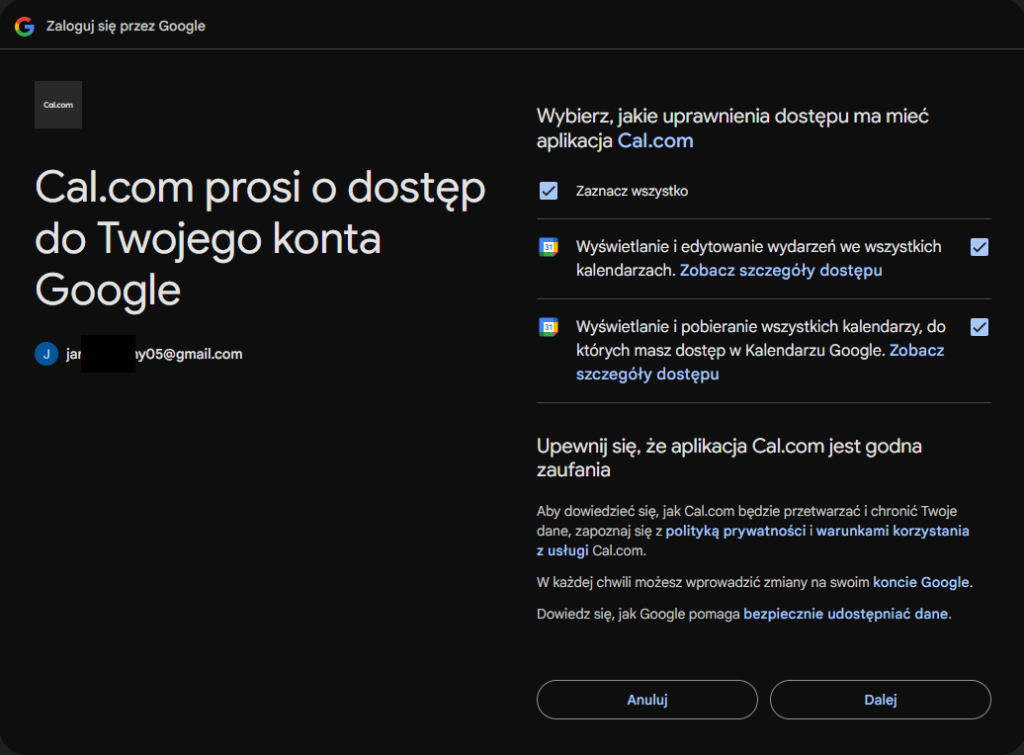Click the 'Upewnij się, że aplikacja Cal.com' heading

[729, 457]
